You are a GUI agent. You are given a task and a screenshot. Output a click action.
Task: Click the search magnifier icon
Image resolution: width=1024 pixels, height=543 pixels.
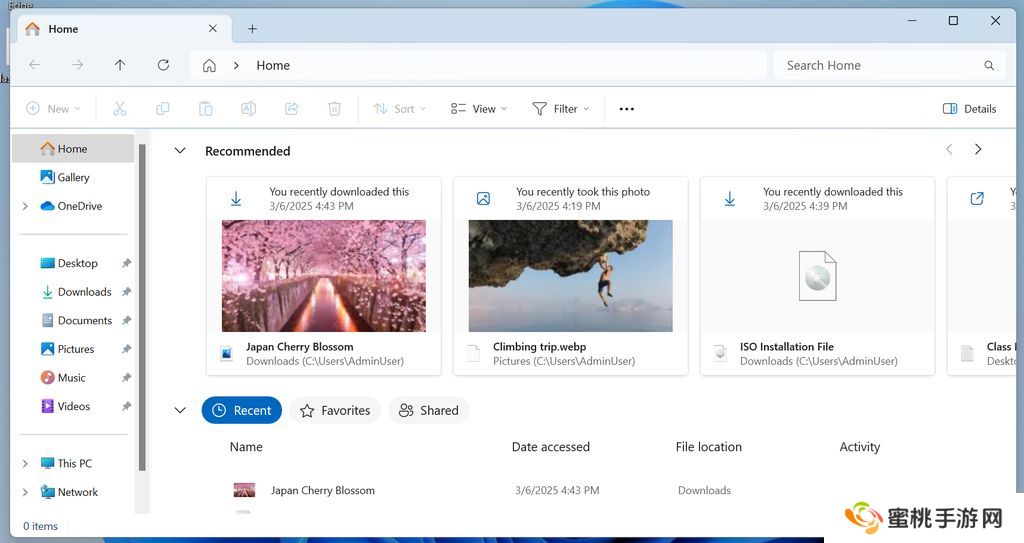(x=989, y=66)
